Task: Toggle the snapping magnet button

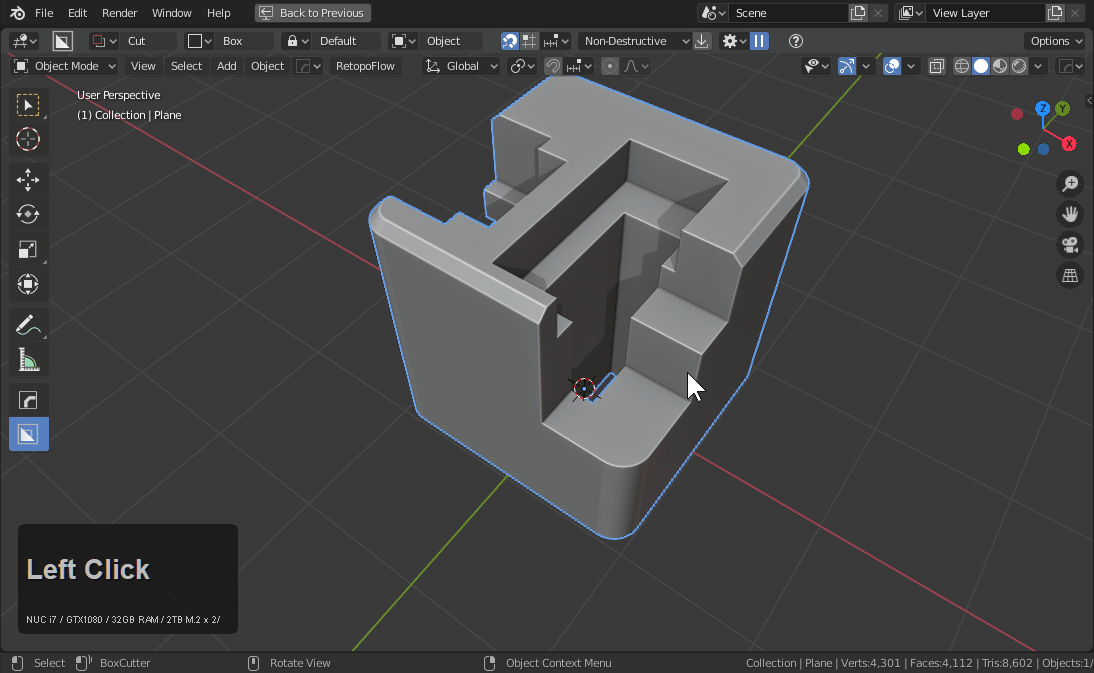Action: click(553, 66)
